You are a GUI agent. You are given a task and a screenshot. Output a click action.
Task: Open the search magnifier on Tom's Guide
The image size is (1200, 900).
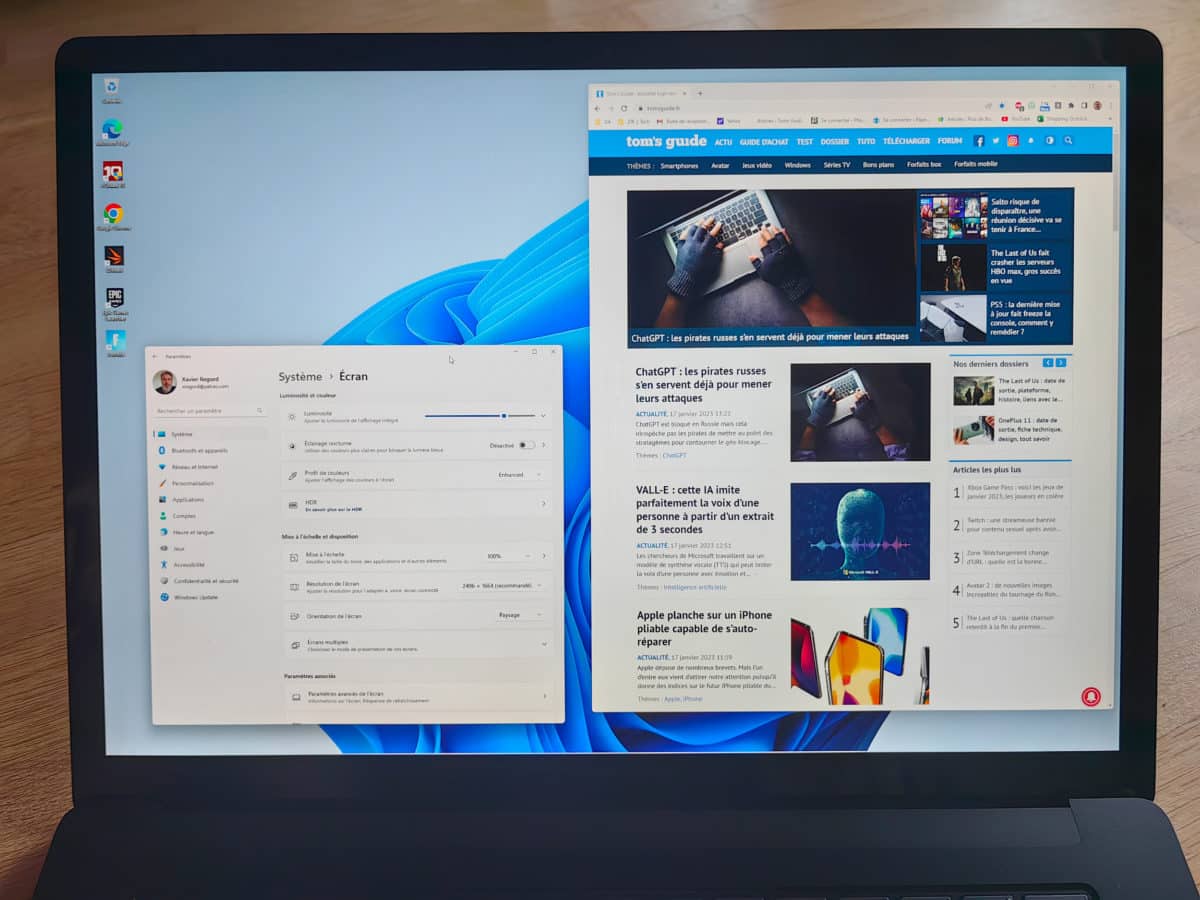(1068, 141)
